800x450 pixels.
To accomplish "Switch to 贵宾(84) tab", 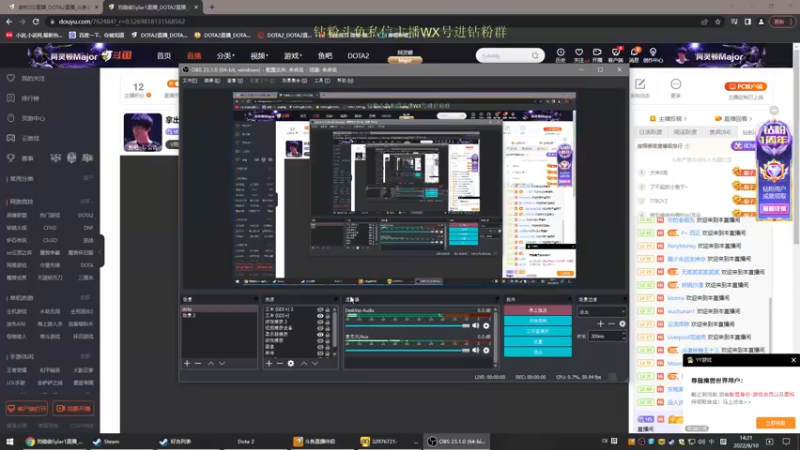I will pos(719,132).
